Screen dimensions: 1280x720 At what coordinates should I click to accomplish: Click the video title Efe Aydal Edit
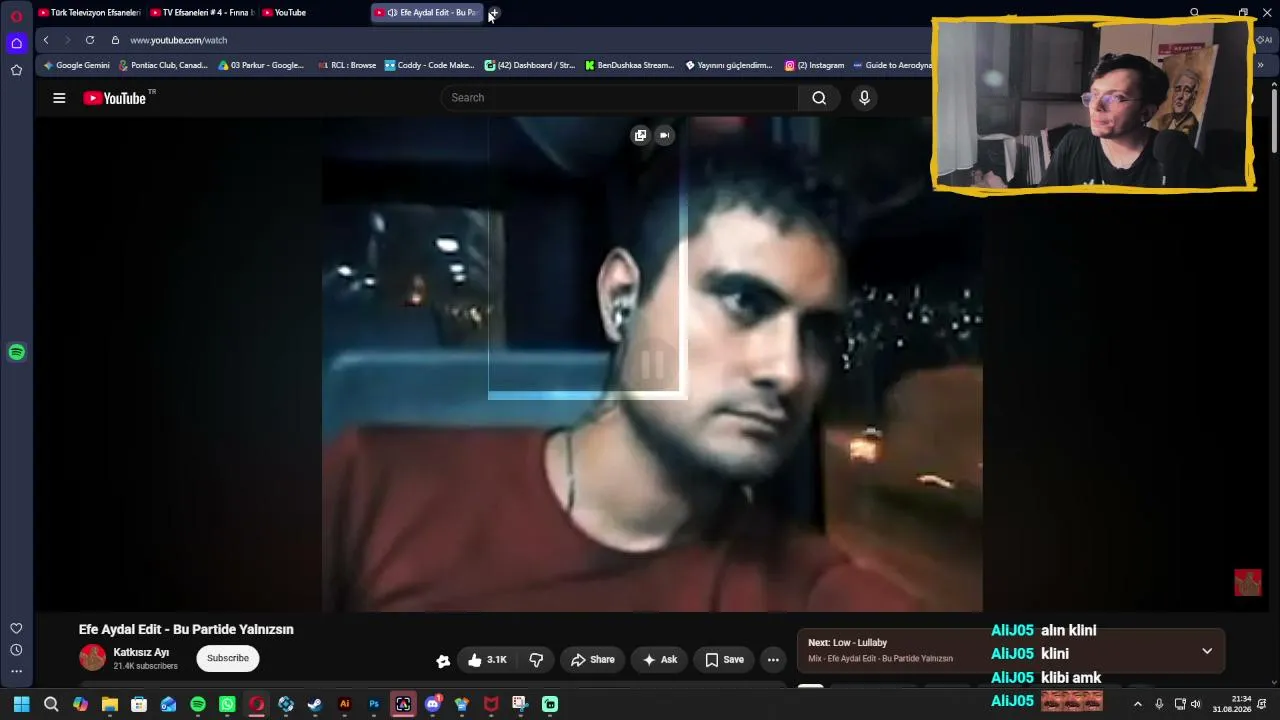coord(186,629)
